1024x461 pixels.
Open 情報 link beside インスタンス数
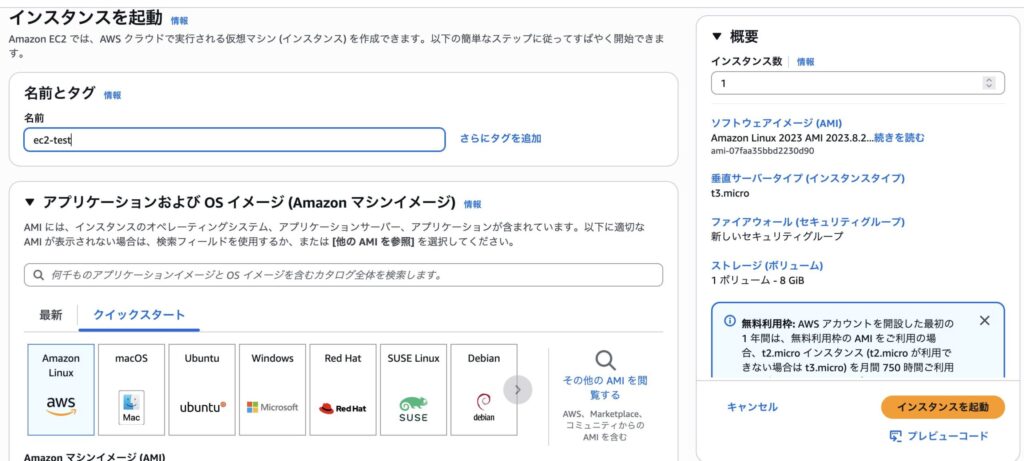pos(805,62)
